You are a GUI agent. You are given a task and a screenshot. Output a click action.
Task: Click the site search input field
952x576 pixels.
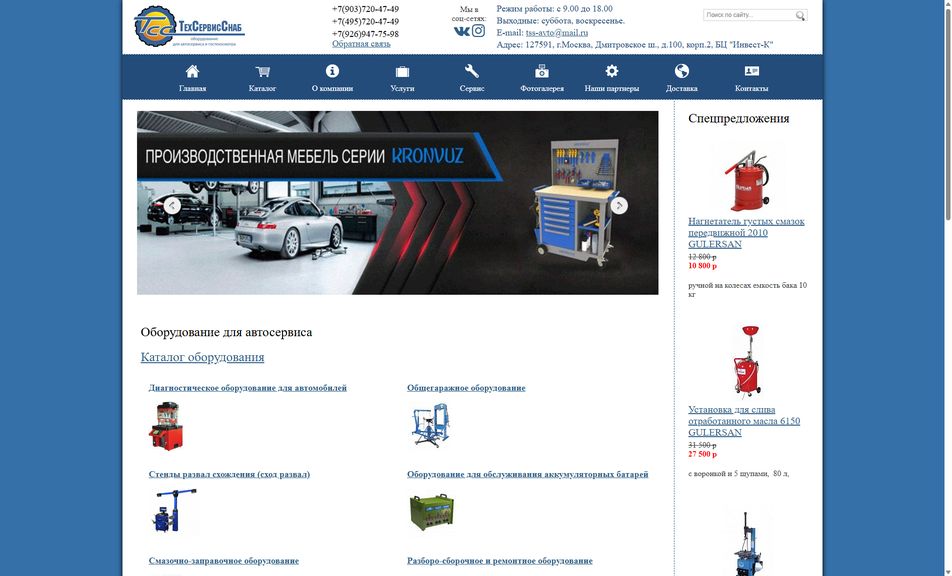750,15
